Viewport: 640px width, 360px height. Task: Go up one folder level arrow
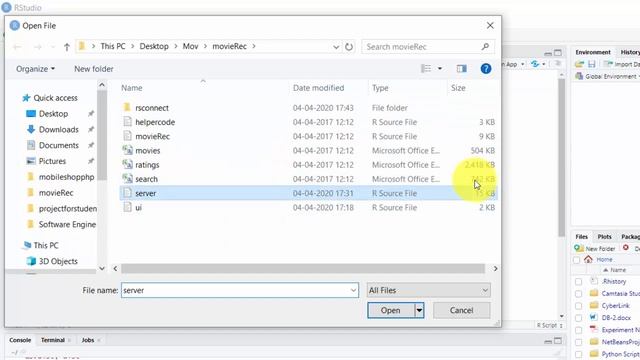(67, 47)
